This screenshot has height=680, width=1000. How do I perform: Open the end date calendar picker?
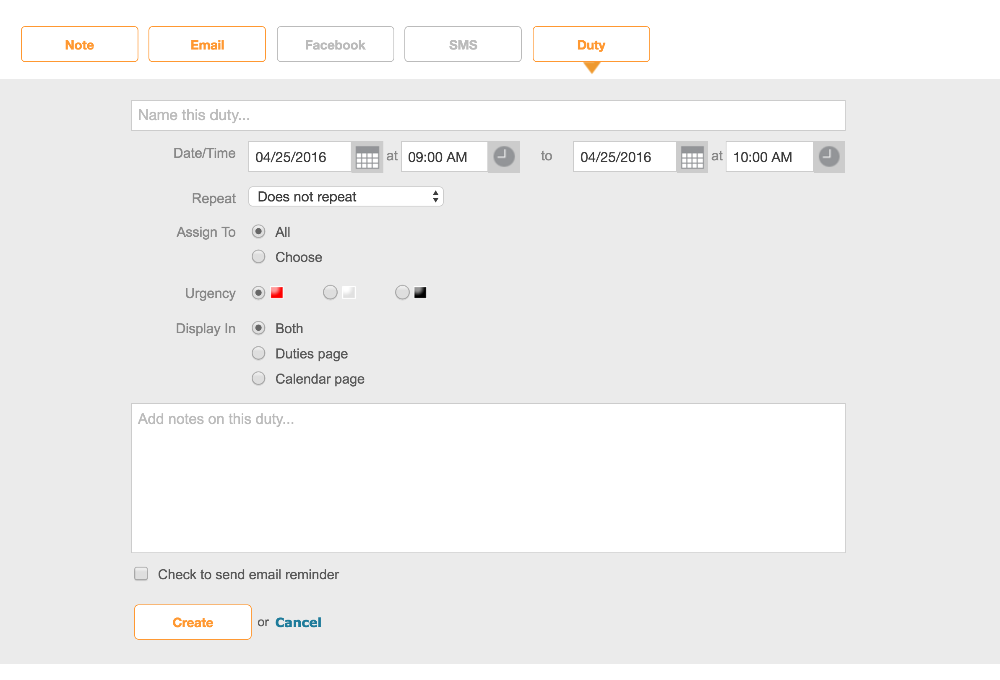692,157
